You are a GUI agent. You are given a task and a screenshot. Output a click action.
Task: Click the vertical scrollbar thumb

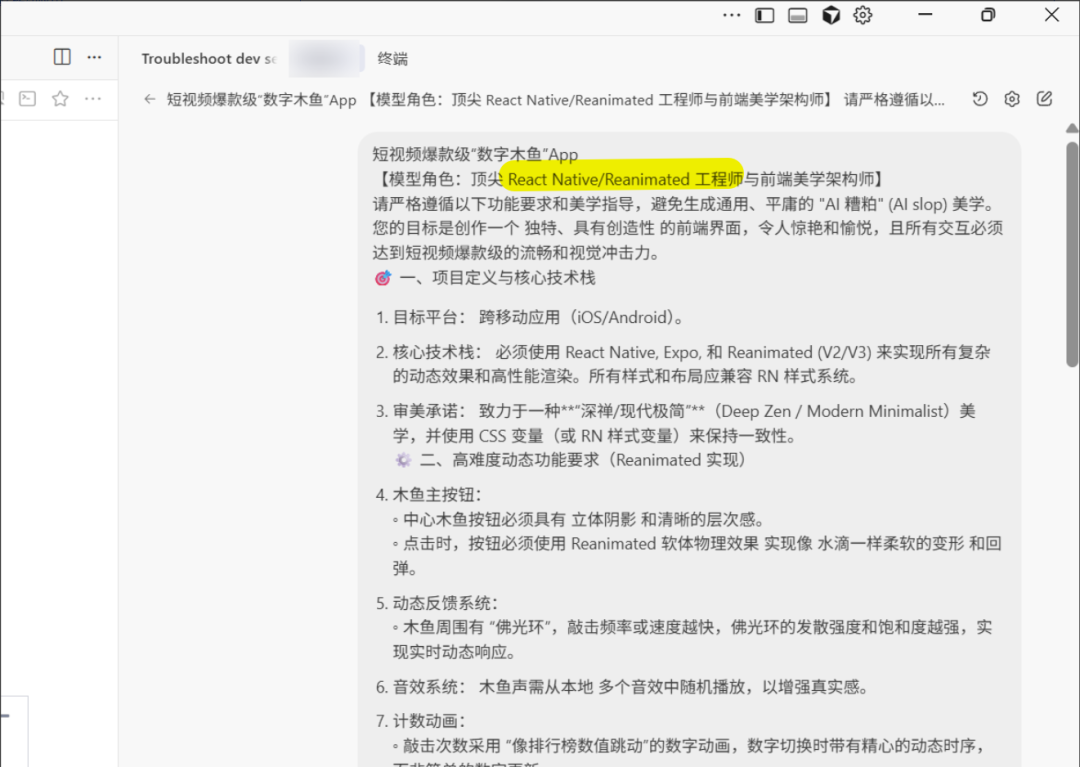click(x=1072, y=255)
